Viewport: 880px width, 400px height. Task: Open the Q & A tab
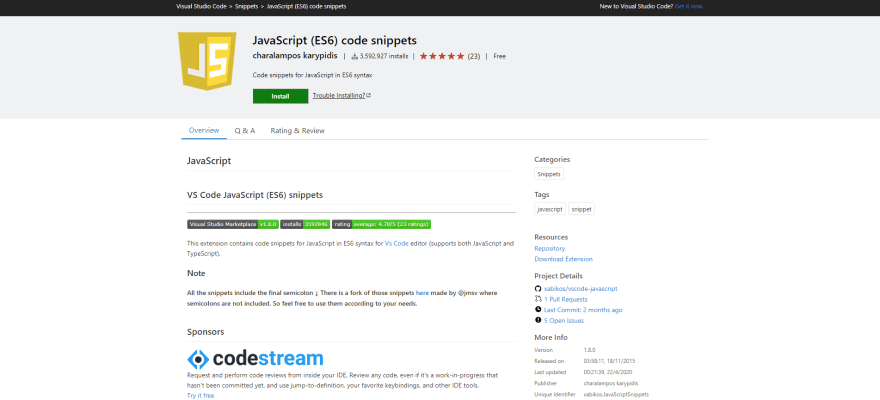[x=245, y=131]
